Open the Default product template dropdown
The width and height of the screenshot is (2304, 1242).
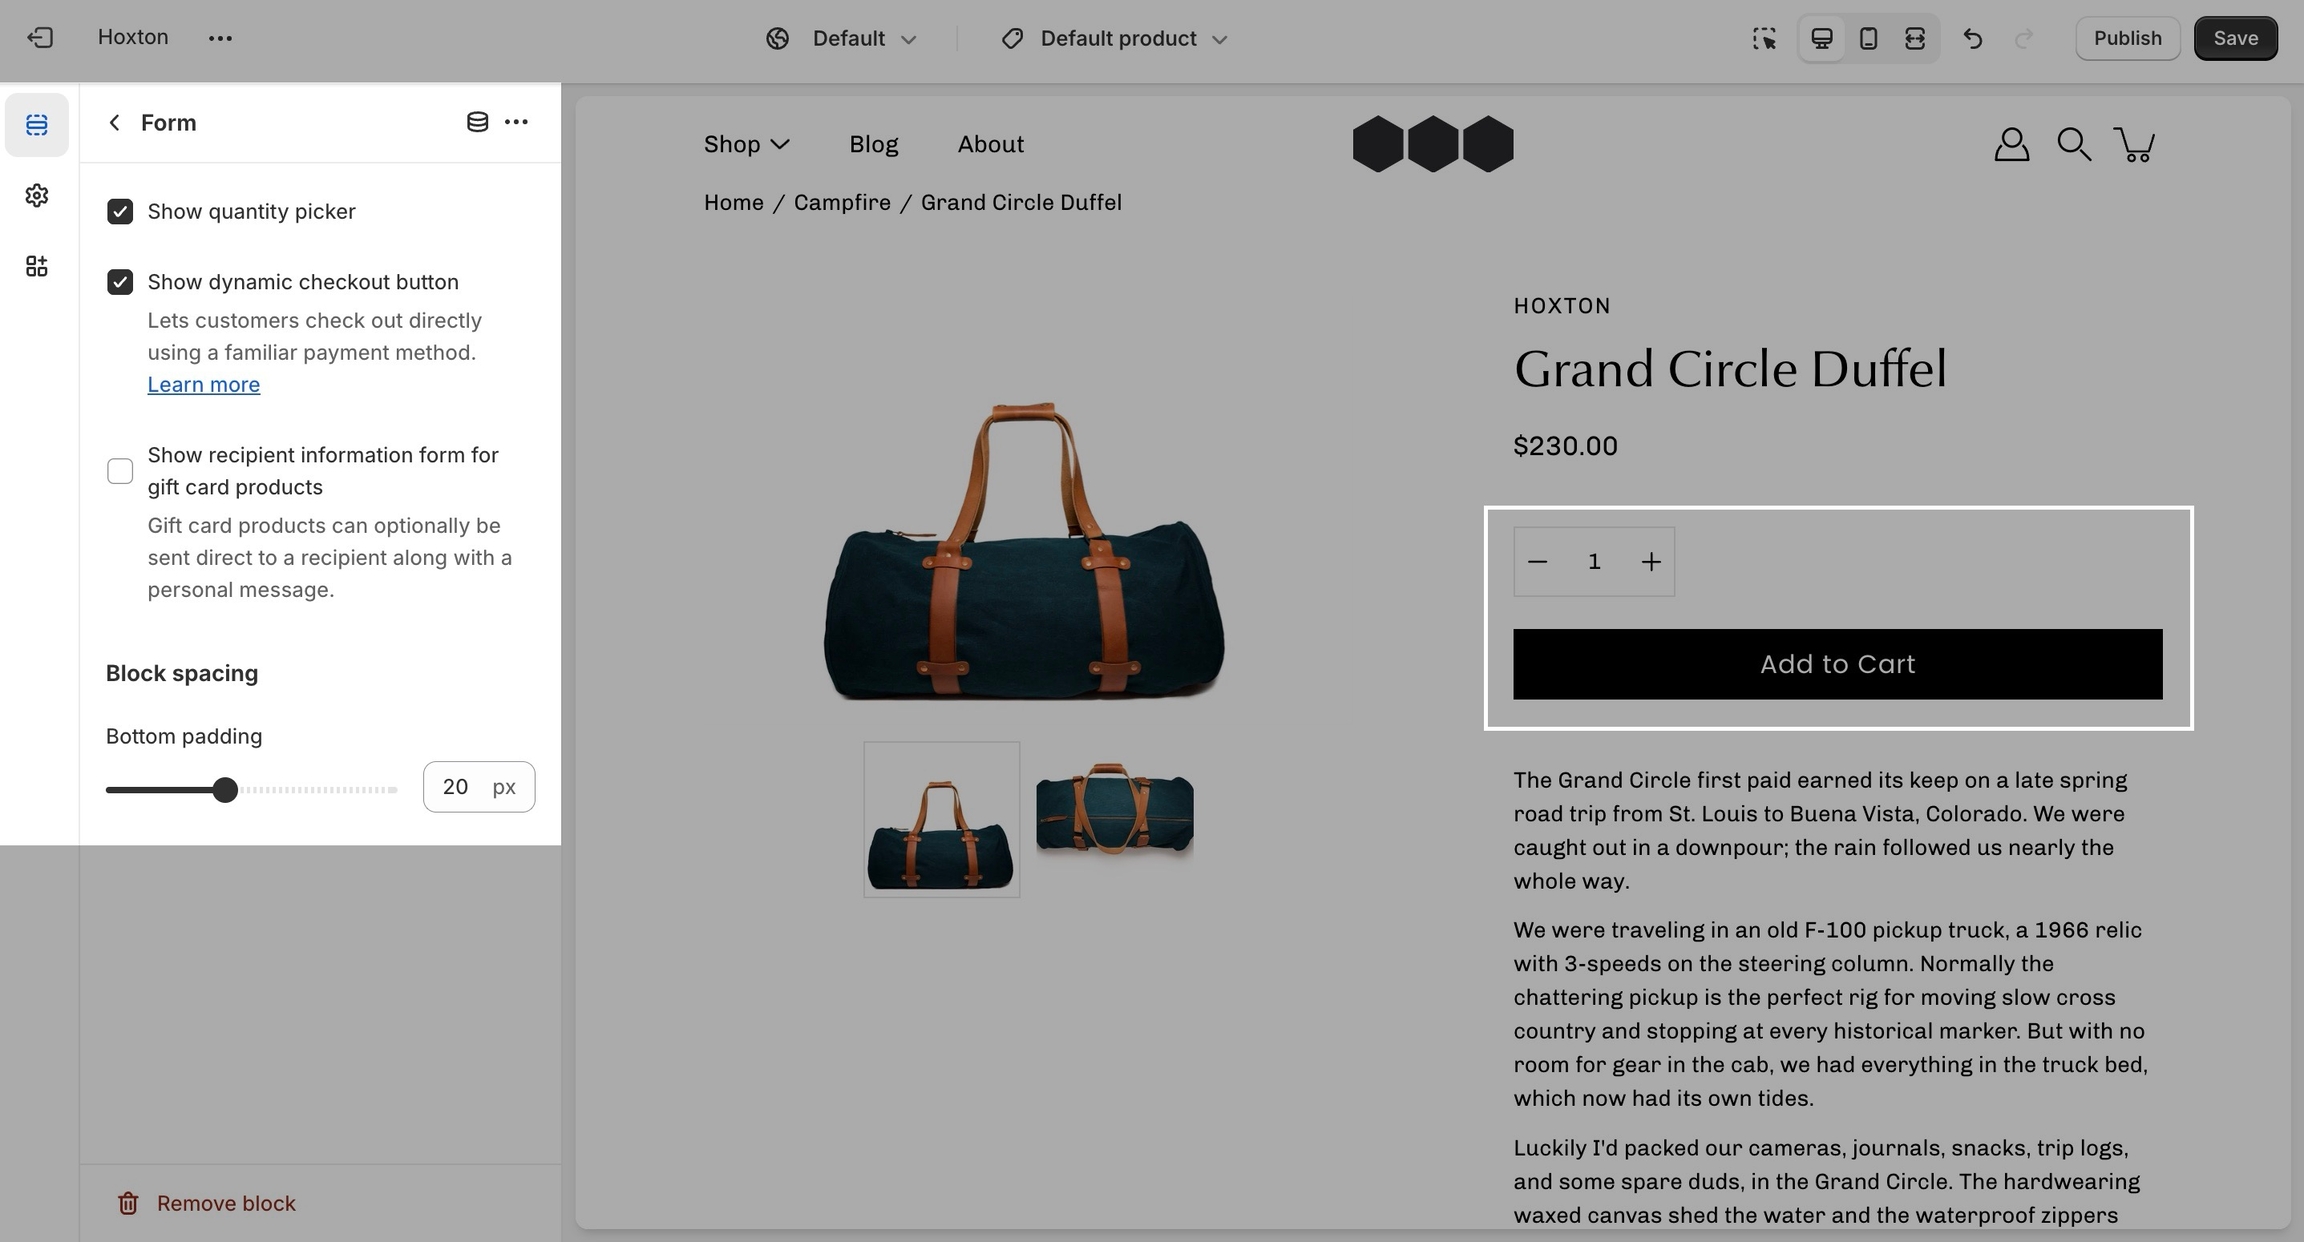(1115, 38)
